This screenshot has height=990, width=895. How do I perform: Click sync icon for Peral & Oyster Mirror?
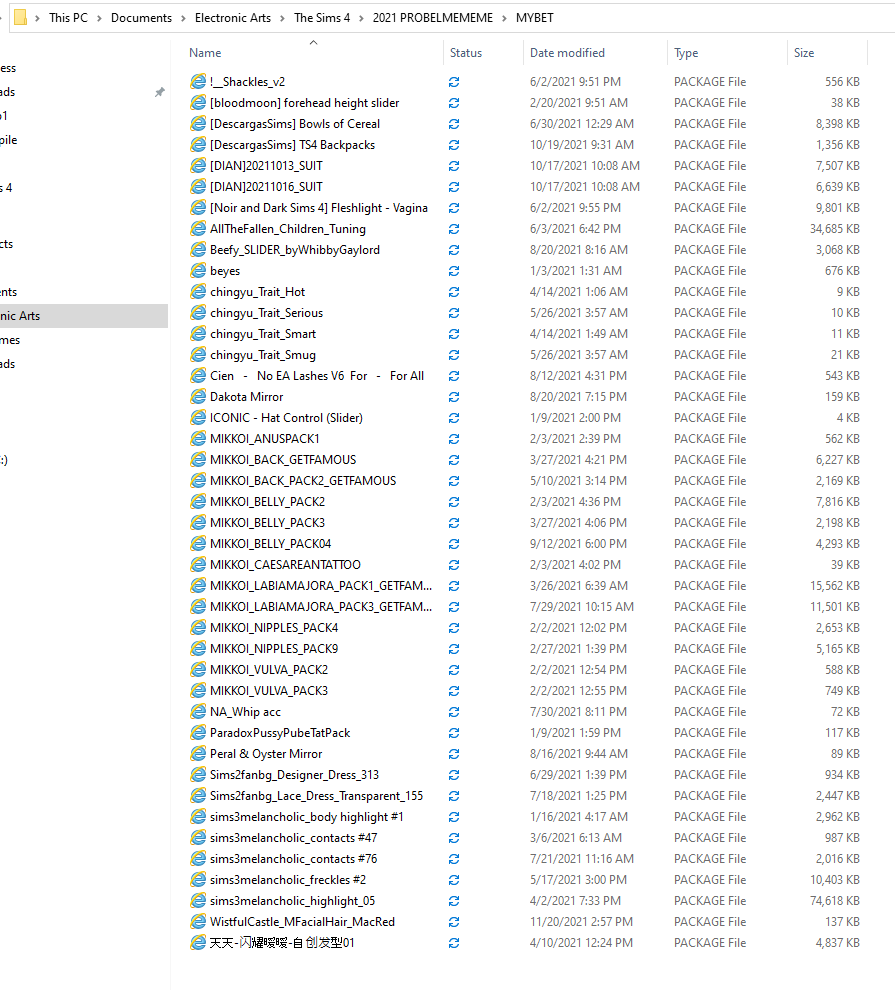pos(454,754)
